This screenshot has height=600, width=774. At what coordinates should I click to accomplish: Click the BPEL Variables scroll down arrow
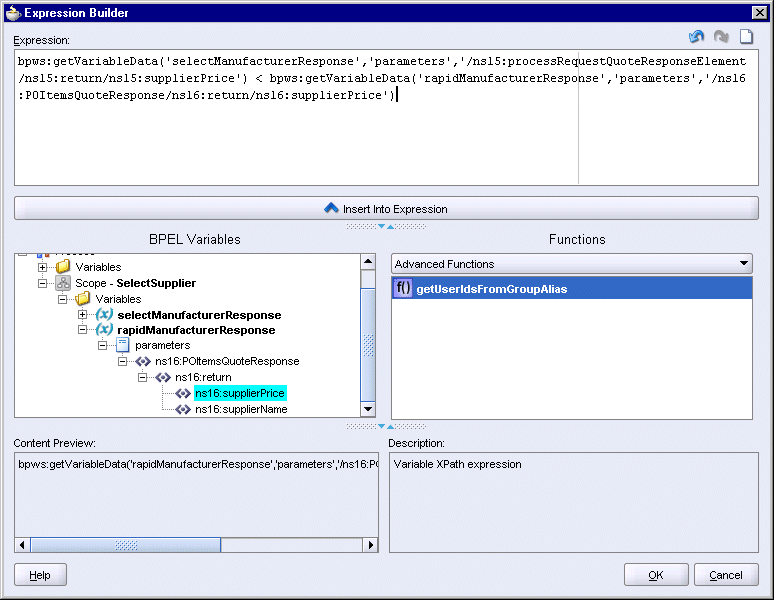tap(368, 409)
